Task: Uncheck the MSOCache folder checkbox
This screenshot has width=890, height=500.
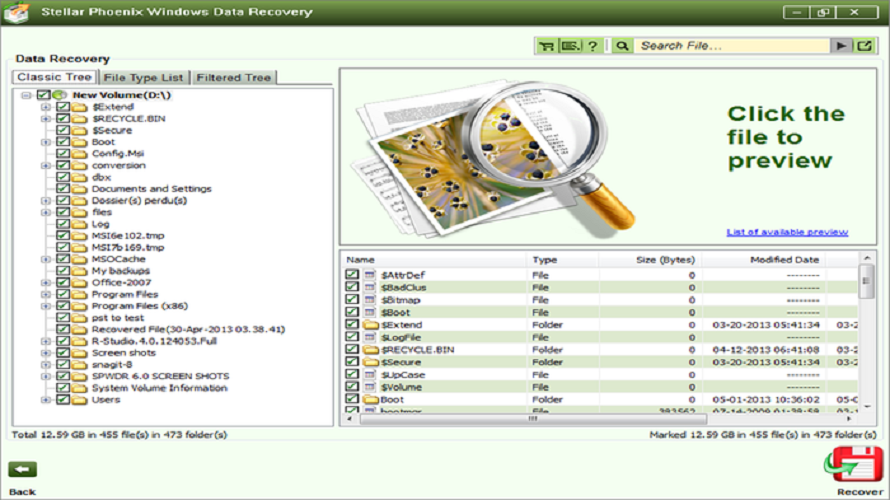Action: 63,259
